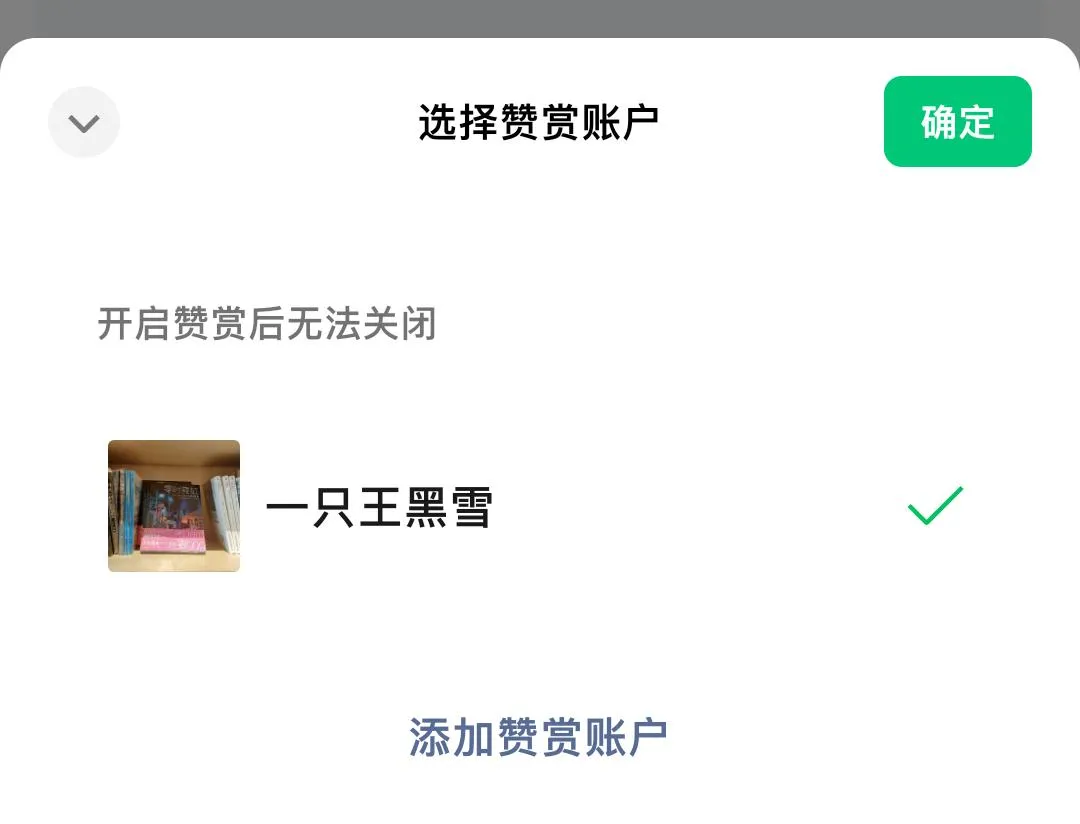Click the gray circular button holding the chevron

[x=84, y=122]
